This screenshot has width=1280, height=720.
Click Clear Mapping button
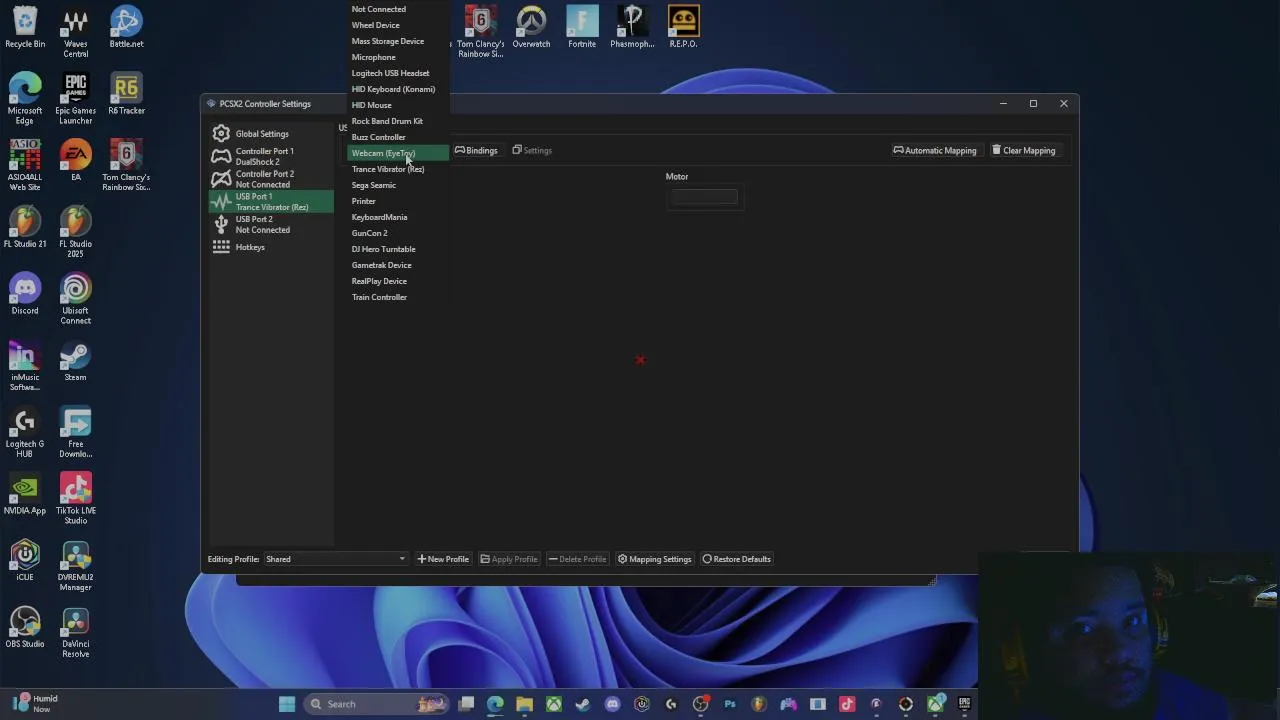point(1023,150)
